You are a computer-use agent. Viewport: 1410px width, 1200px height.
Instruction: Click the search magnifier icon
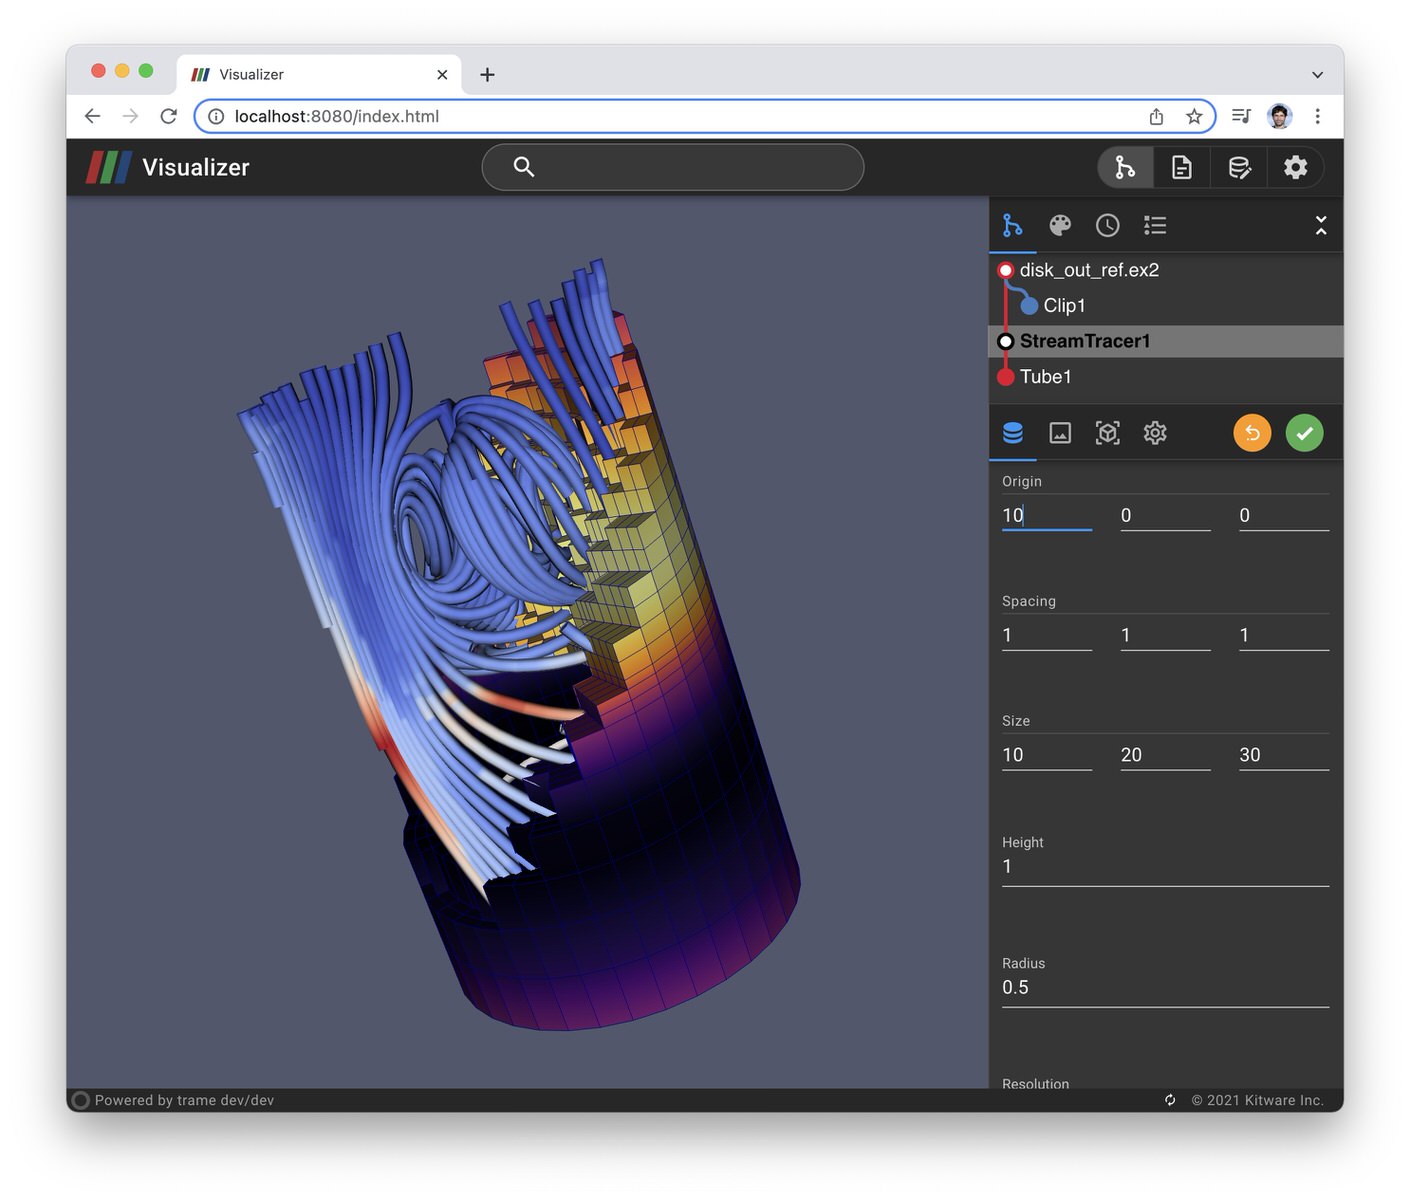tap(524, 167)
